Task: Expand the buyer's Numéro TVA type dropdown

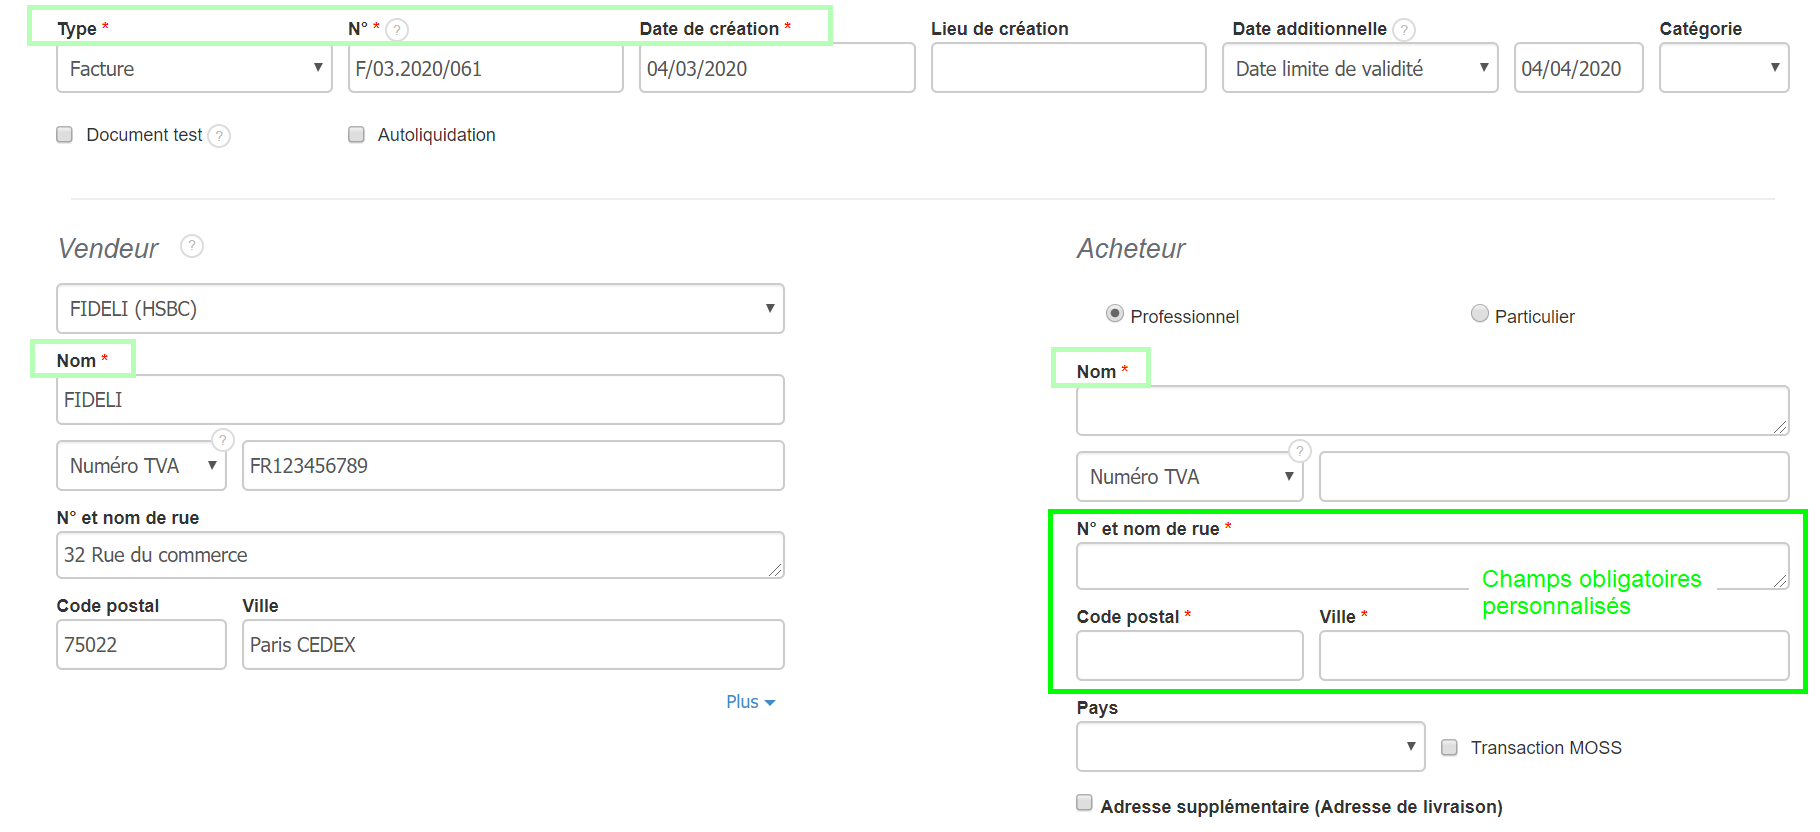Action: point(1190,477)
